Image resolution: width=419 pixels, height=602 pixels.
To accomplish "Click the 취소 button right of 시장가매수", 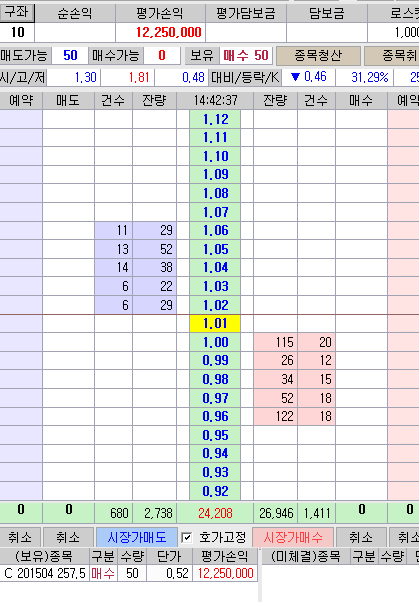I will point(361,537).
